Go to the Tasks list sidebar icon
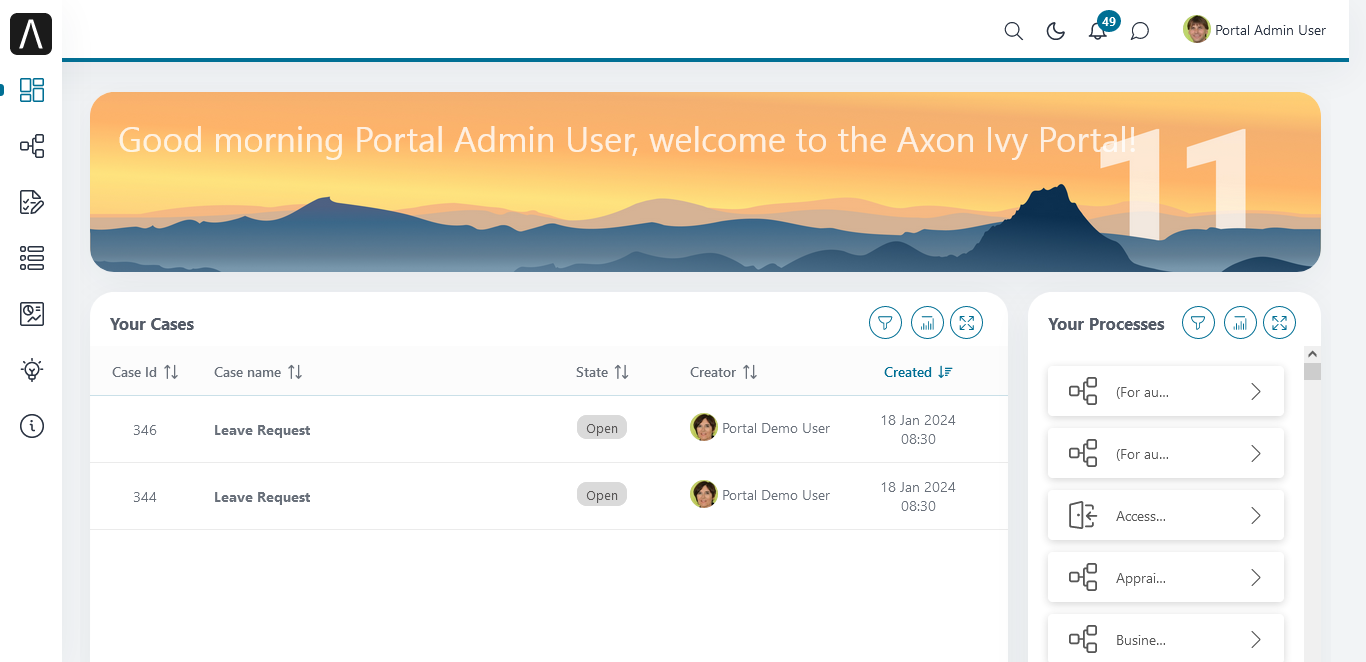 (32, 202)
